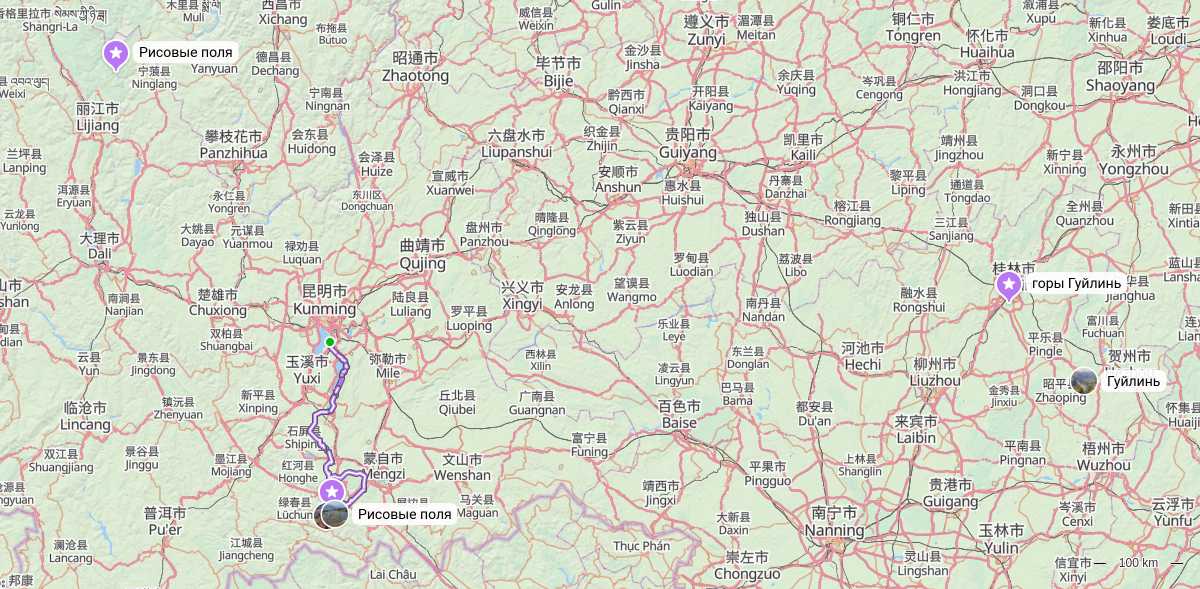Open the Гуйлинь photo thumbnail near Zhaoping

pyautogui.click(x=1084, y=380)
